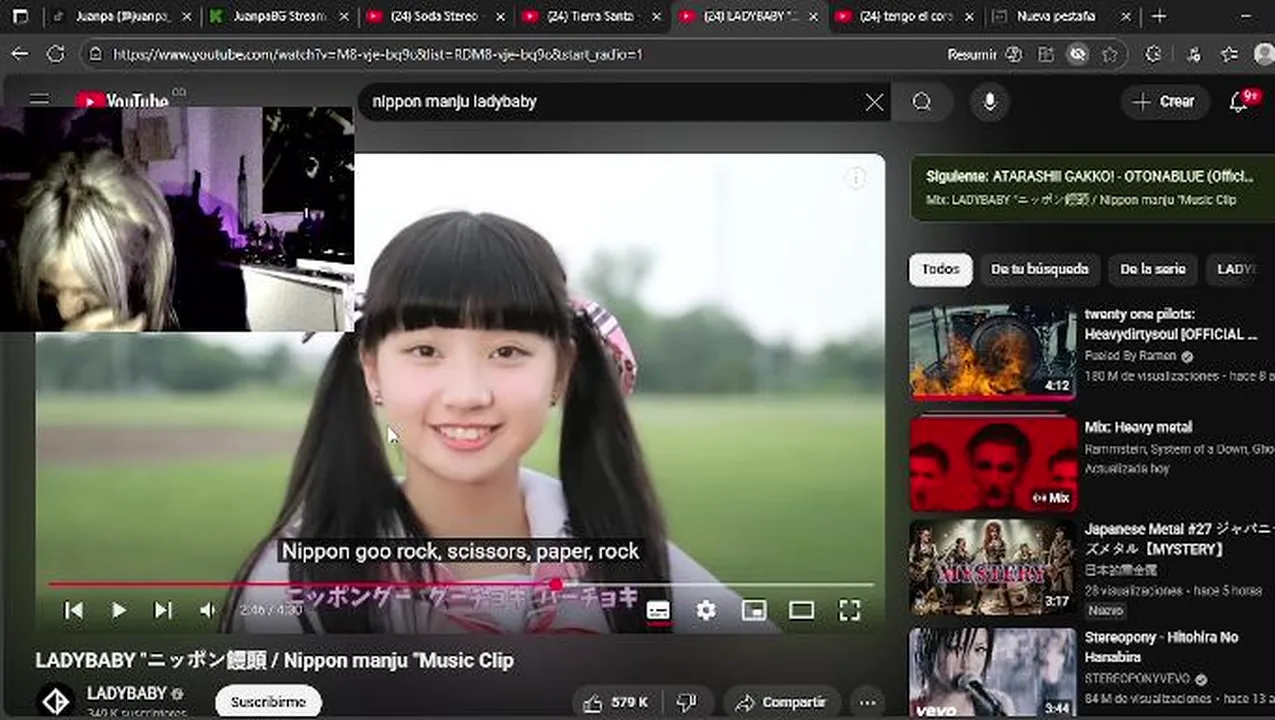Skip to next video in the player
This screenshot has height=720, width=1275.
pos(163,610)
